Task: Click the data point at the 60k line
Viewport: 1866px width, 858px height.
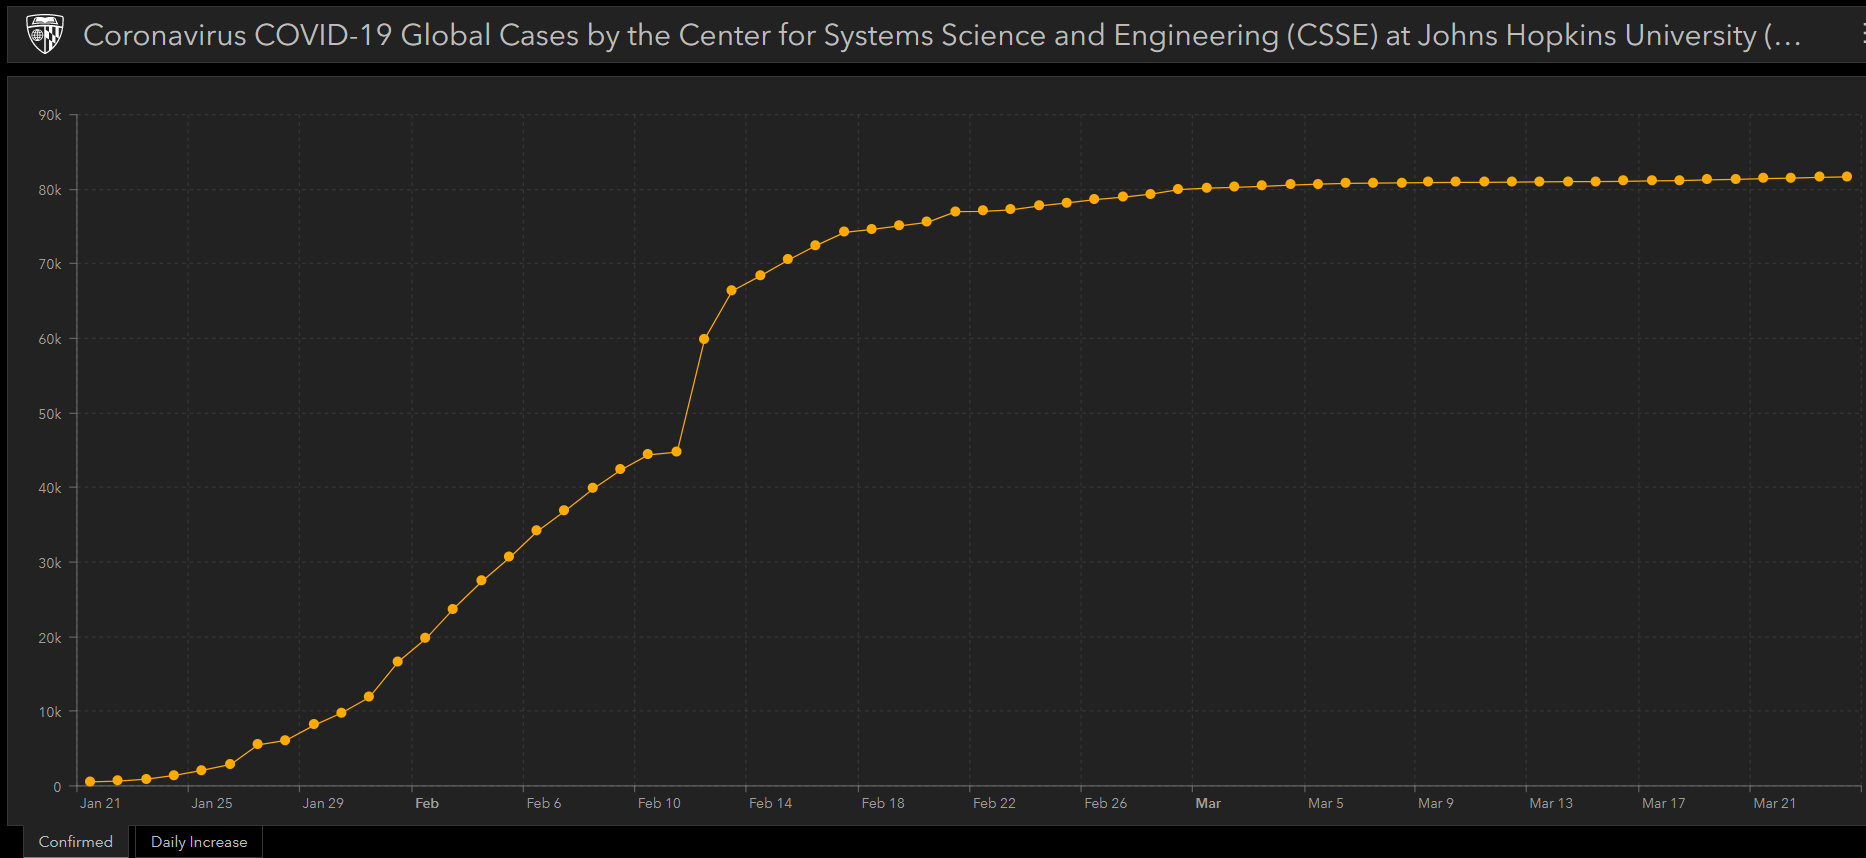Action: pos(704,339)
